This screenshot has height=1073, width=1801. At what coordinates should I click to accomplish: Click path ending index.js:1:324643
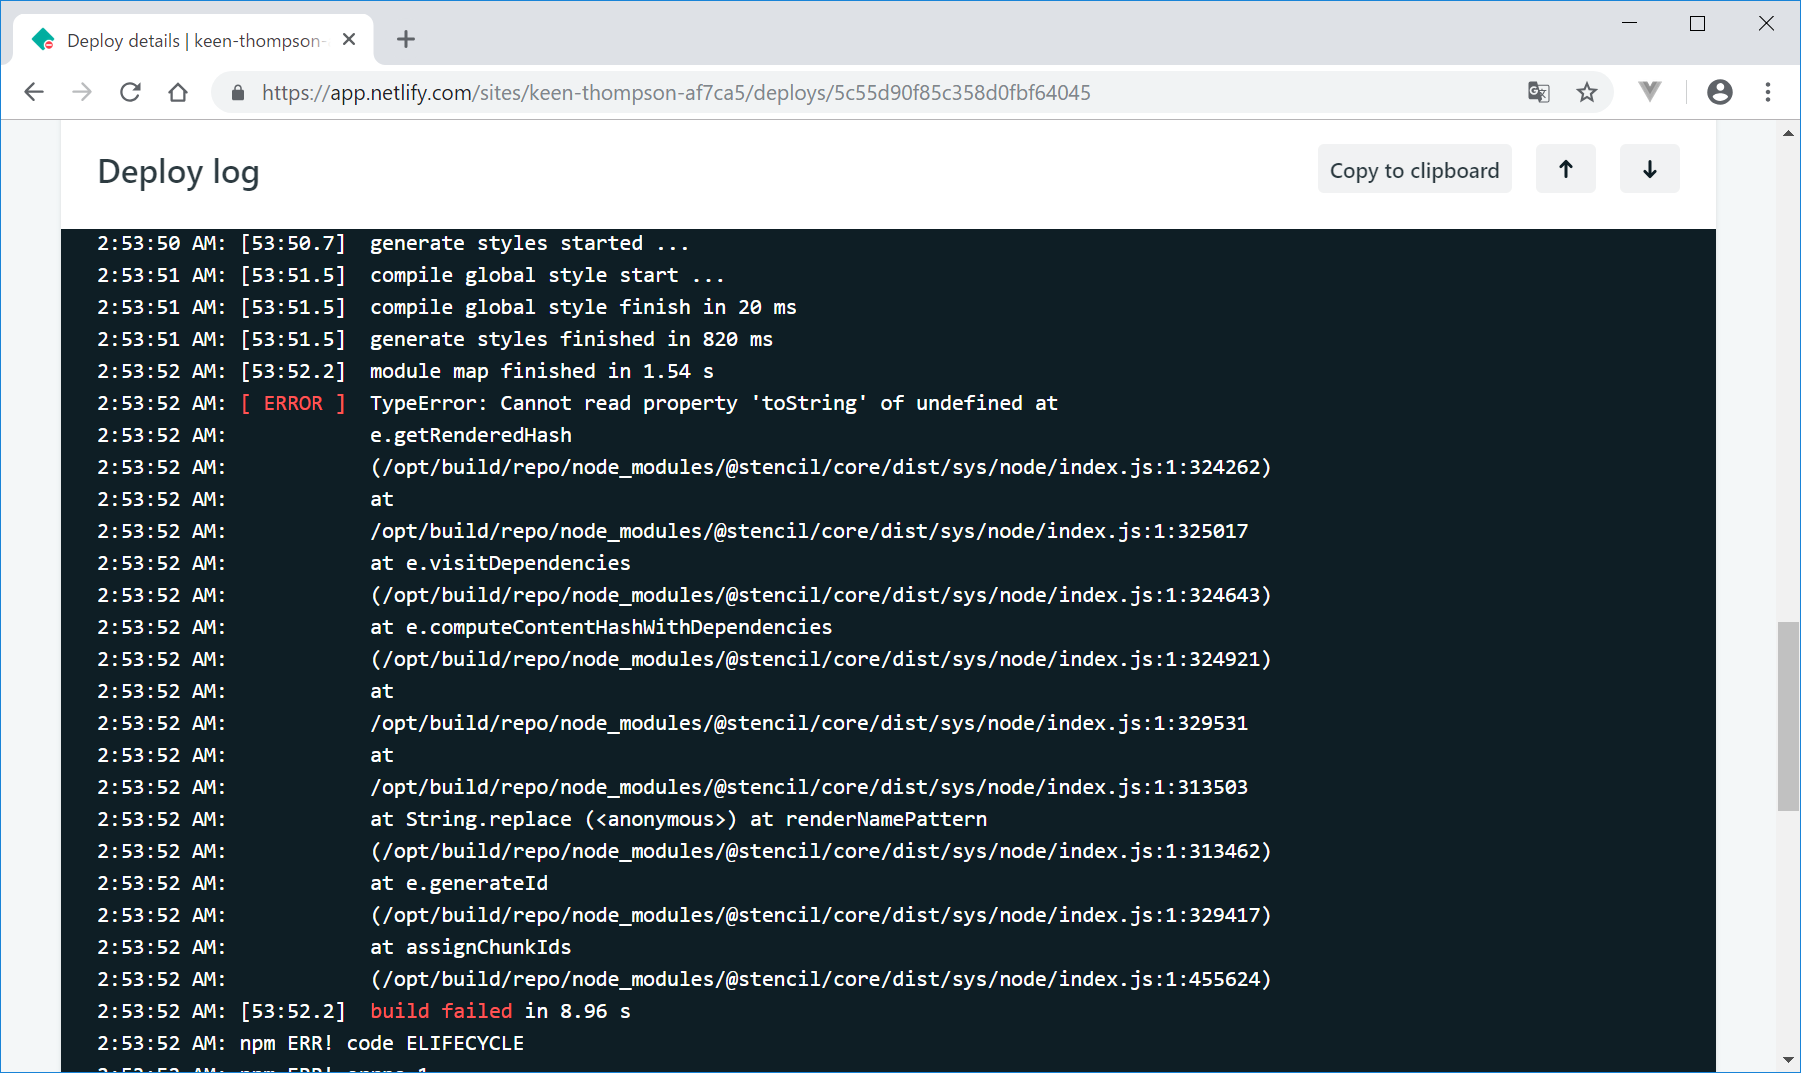(821, 595)
